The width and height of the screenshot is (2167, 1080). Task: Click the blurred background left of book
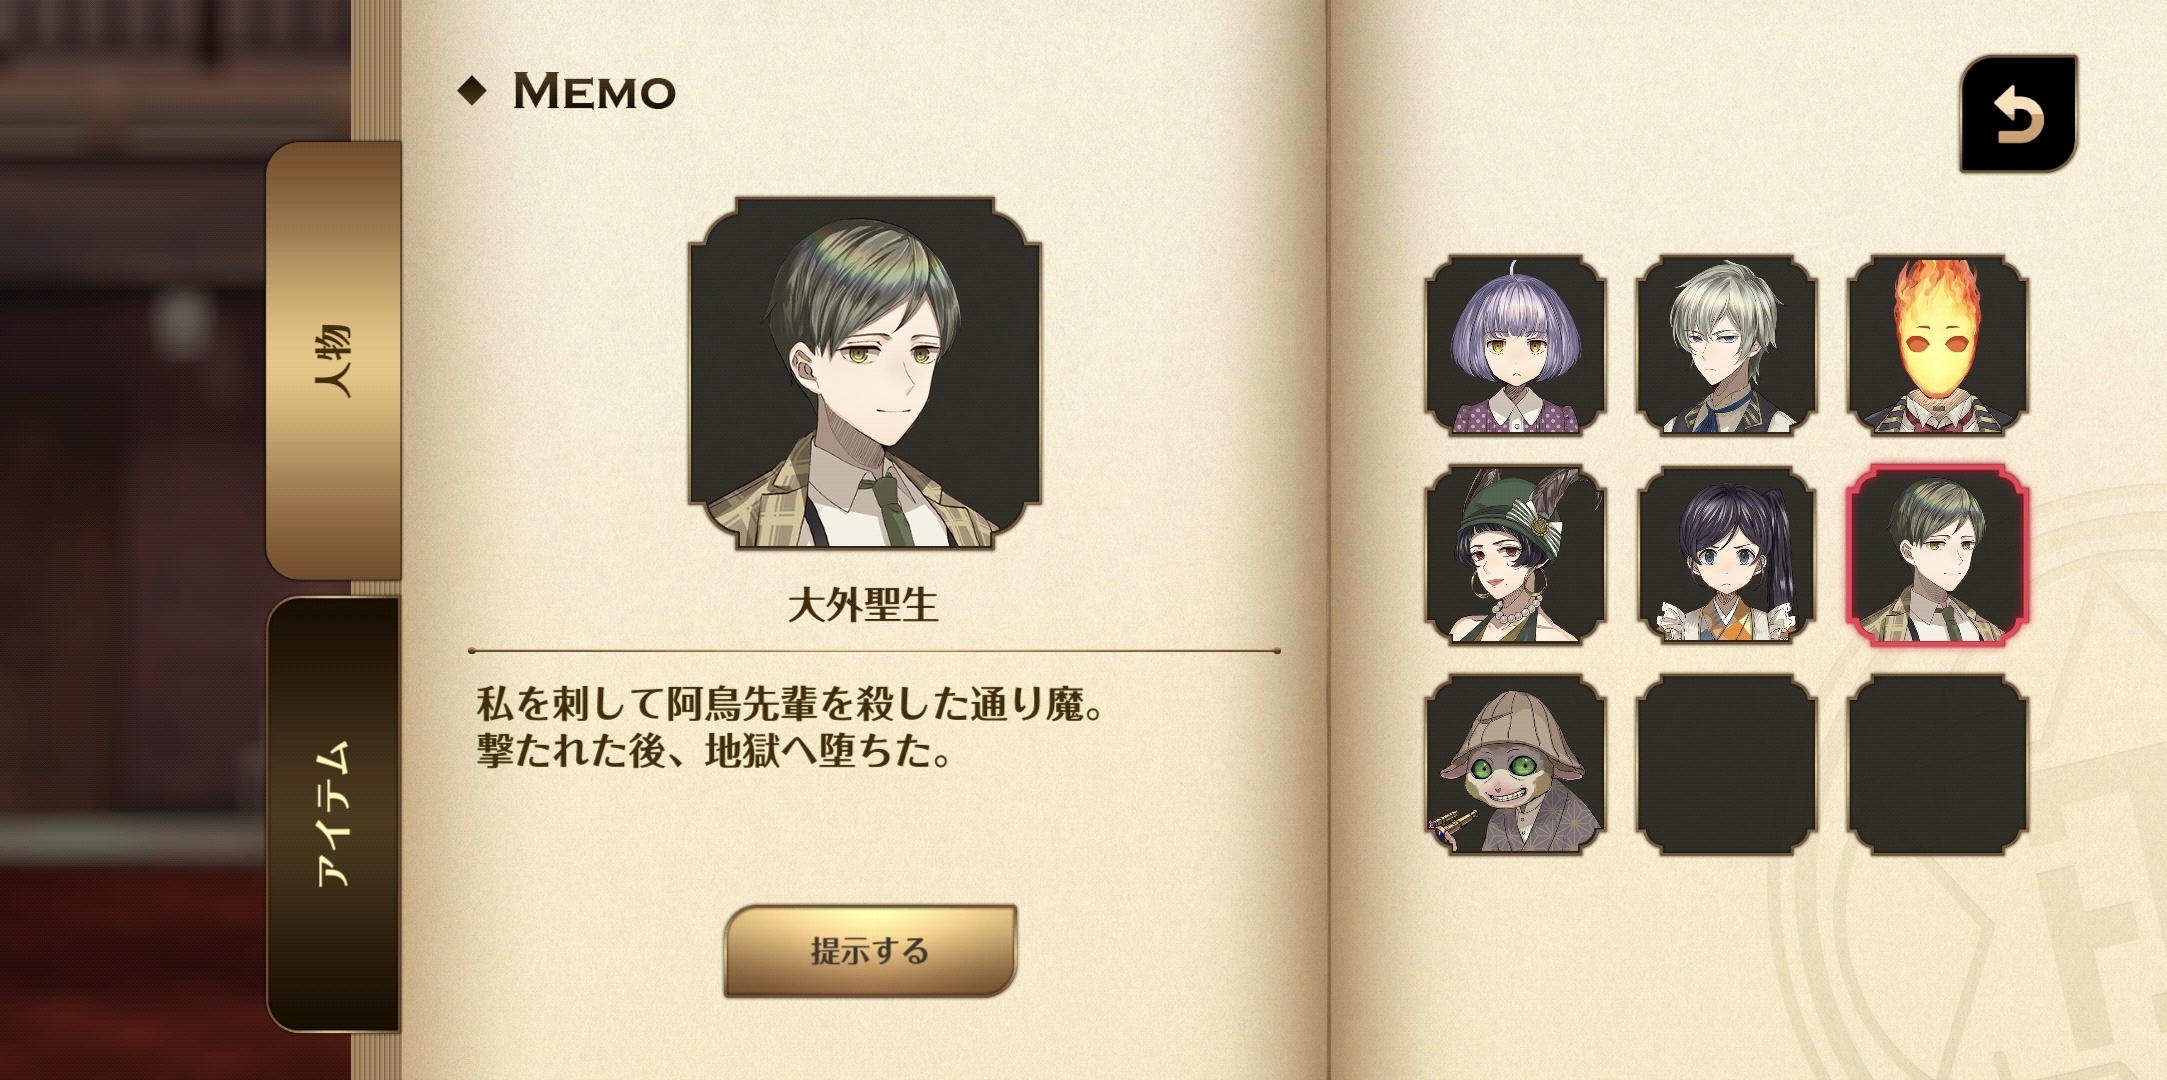tap(130, 540)
